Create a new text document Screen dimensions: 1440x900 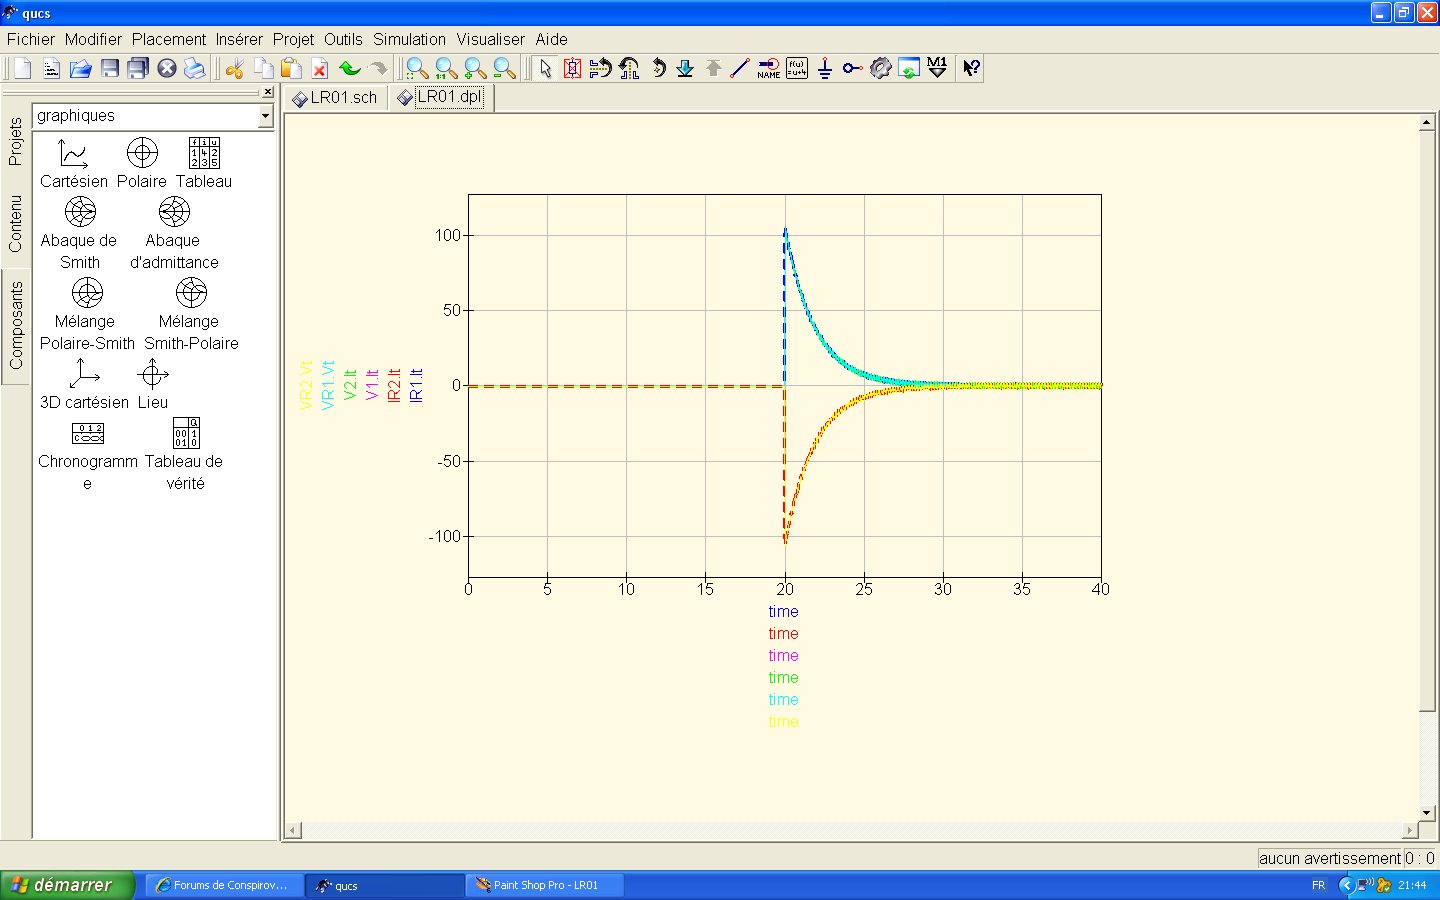(51, 68)
